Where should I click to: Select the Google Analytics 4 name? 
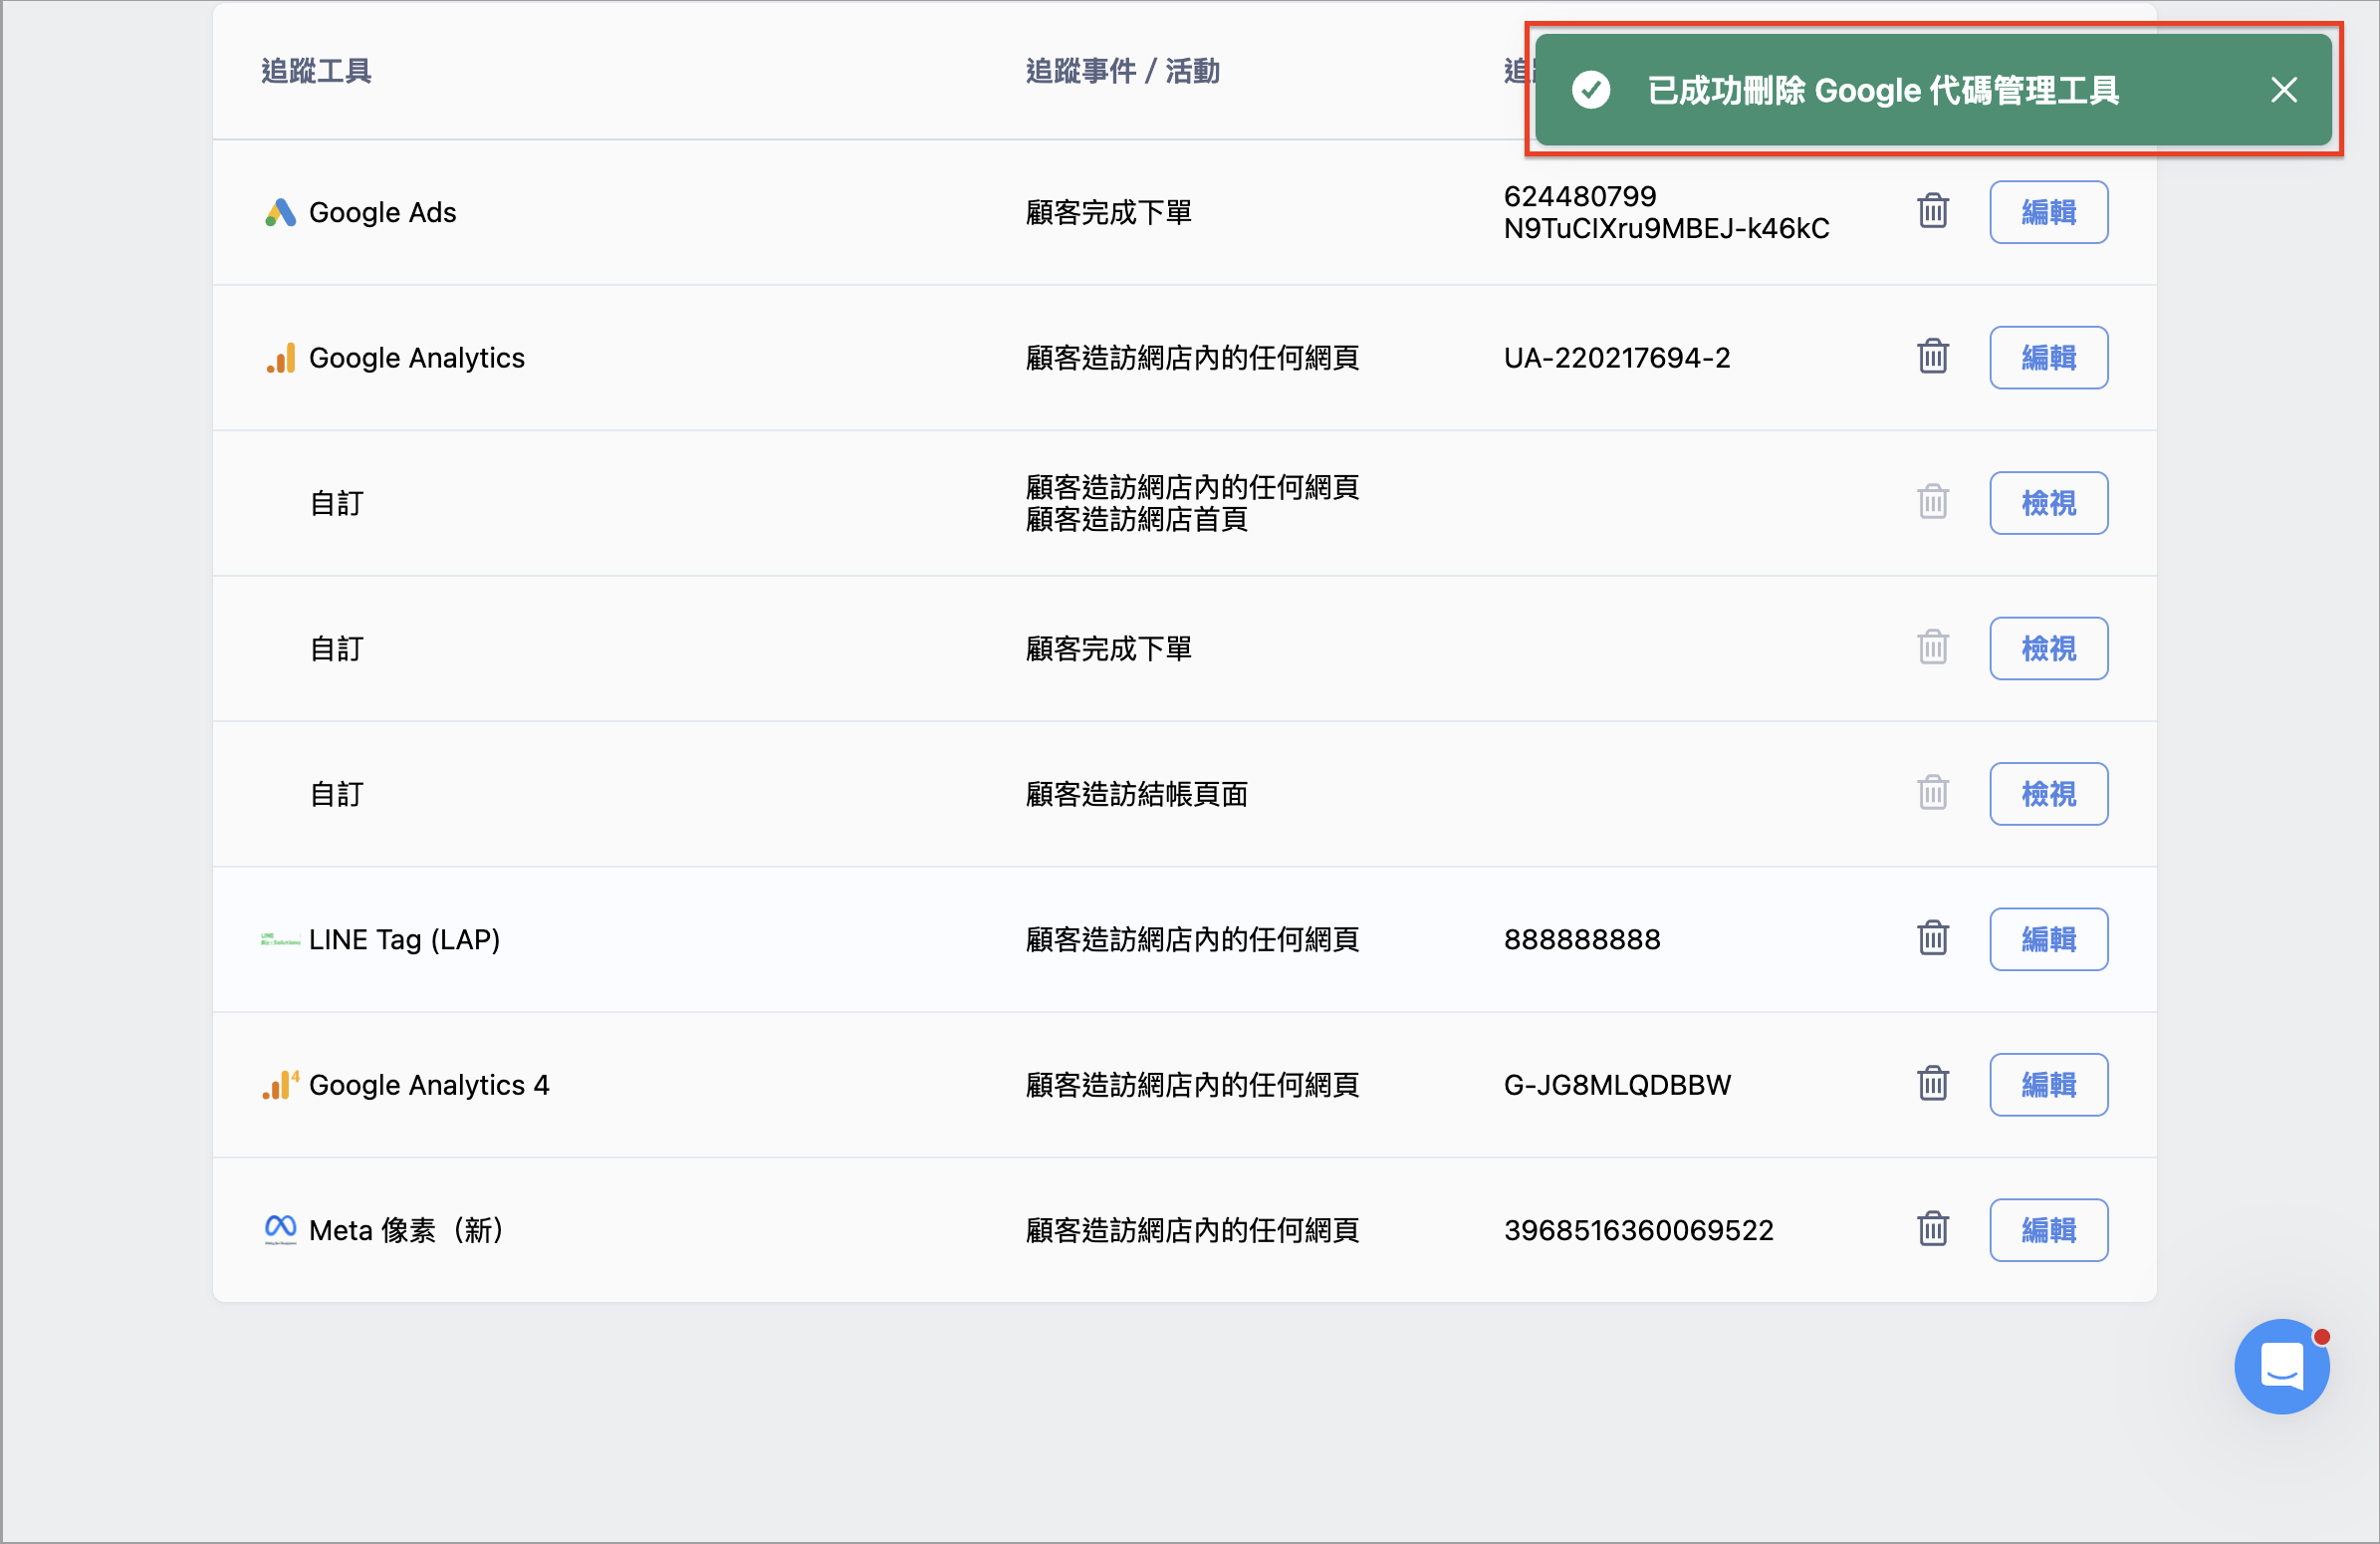coord(429,1085)
